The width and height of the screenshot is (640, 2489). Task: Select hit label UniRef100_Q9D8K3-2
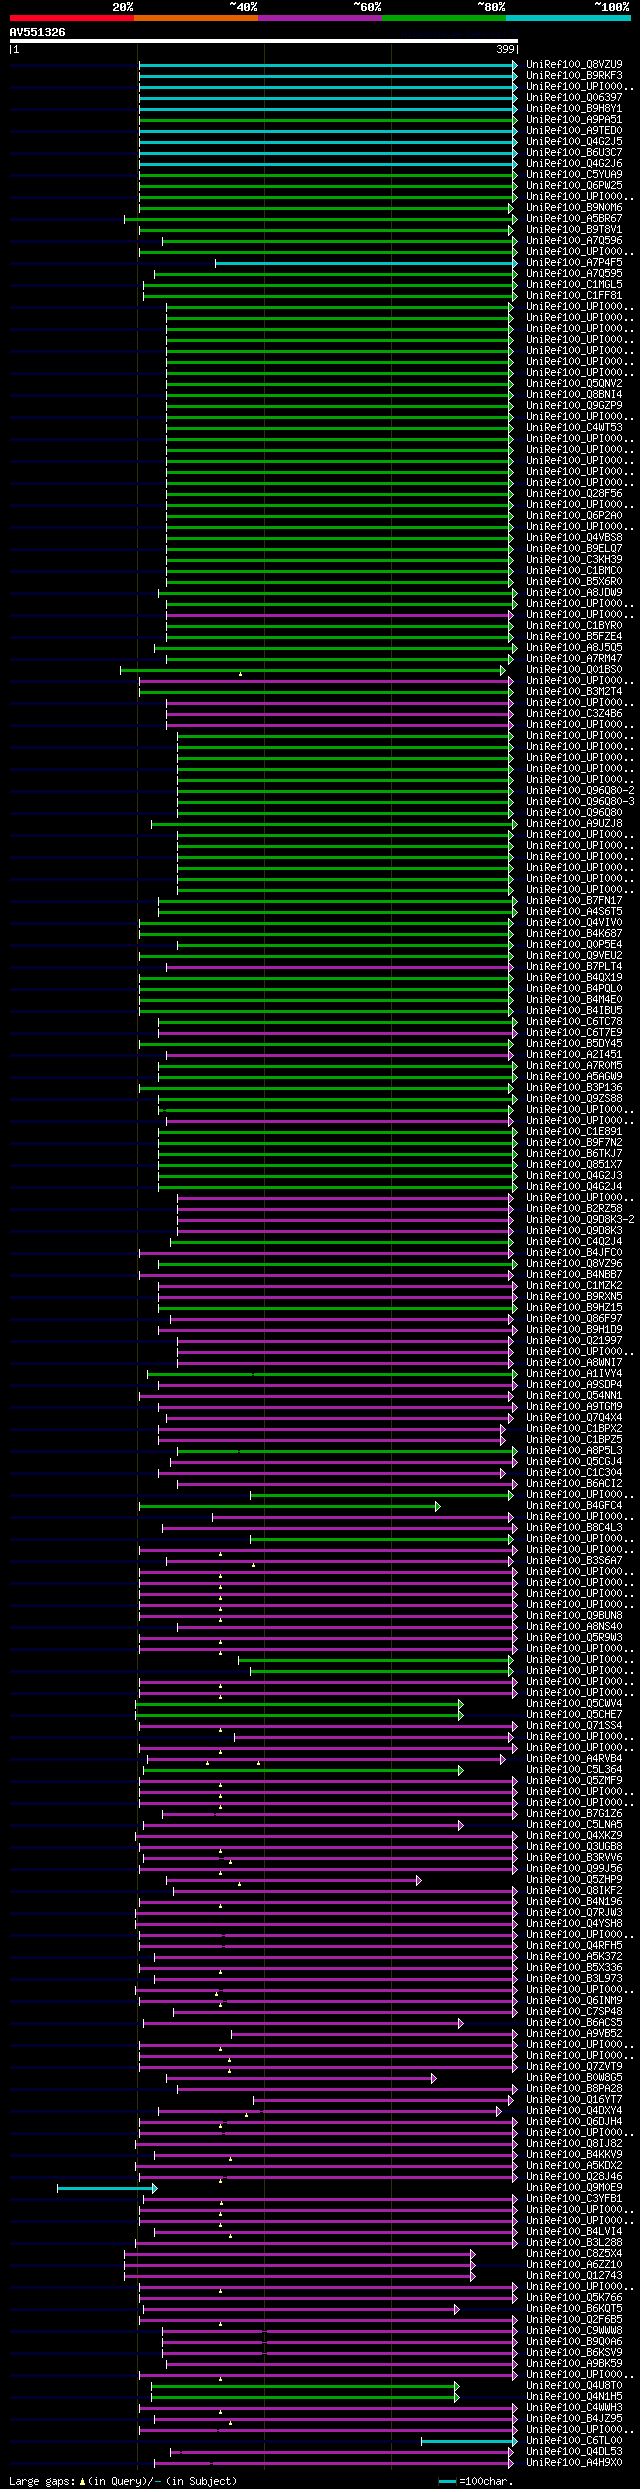580,1220
